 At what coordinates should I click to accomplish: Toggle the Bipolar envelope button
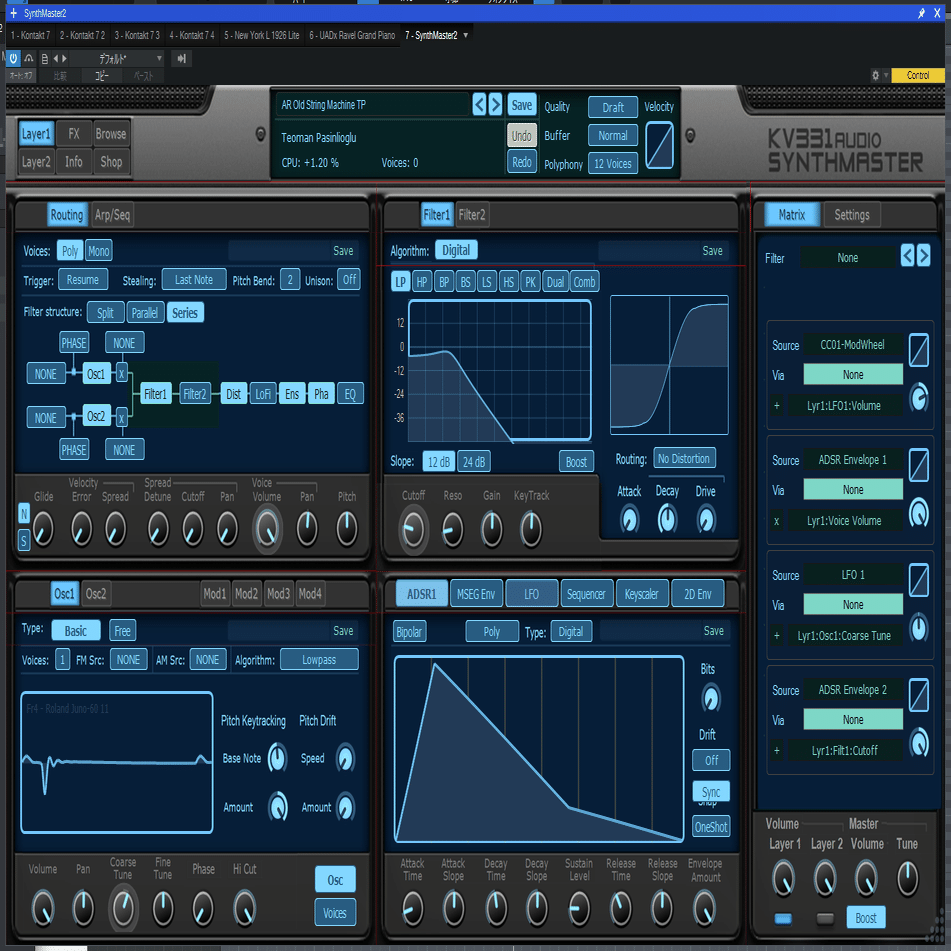point(409,632)
